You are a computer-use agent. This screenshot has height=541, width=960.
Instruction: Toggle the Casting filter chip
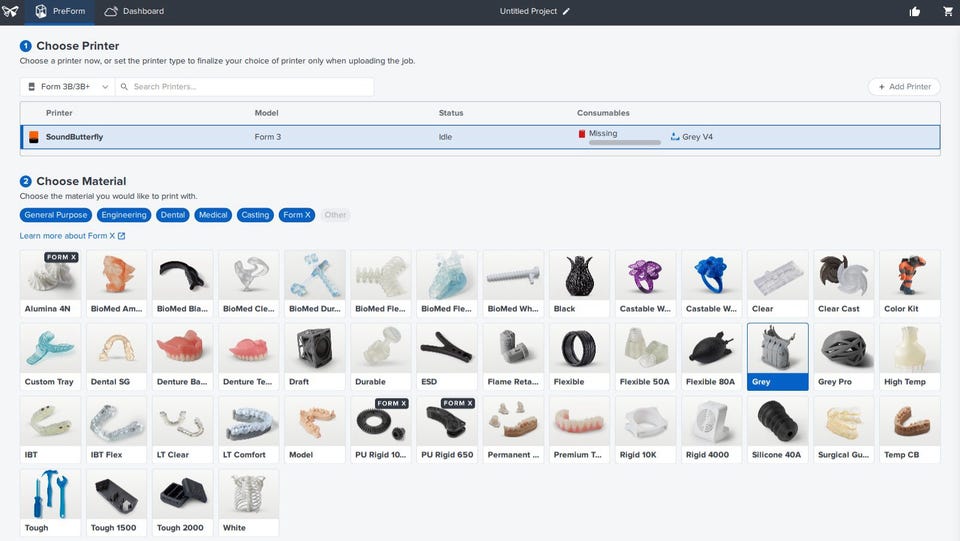click(255, 215)
